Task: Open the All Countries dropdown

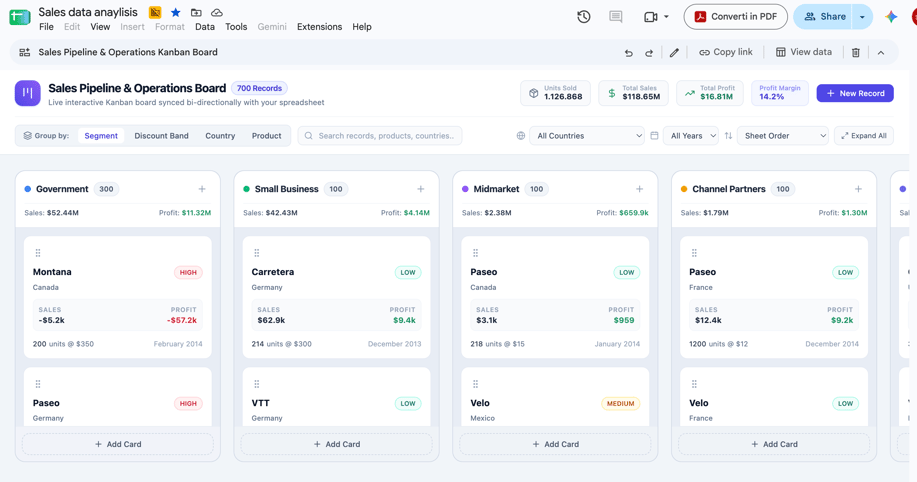Action: pos(587,136)
